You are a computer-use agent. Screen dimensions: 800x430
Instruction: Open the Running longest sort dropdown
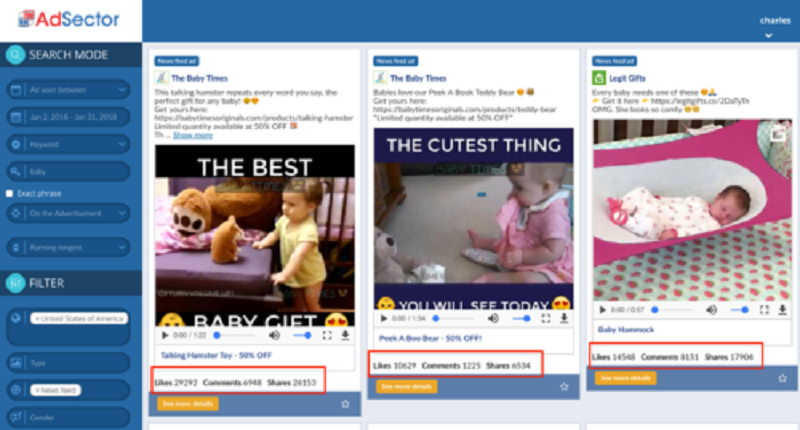68,247
